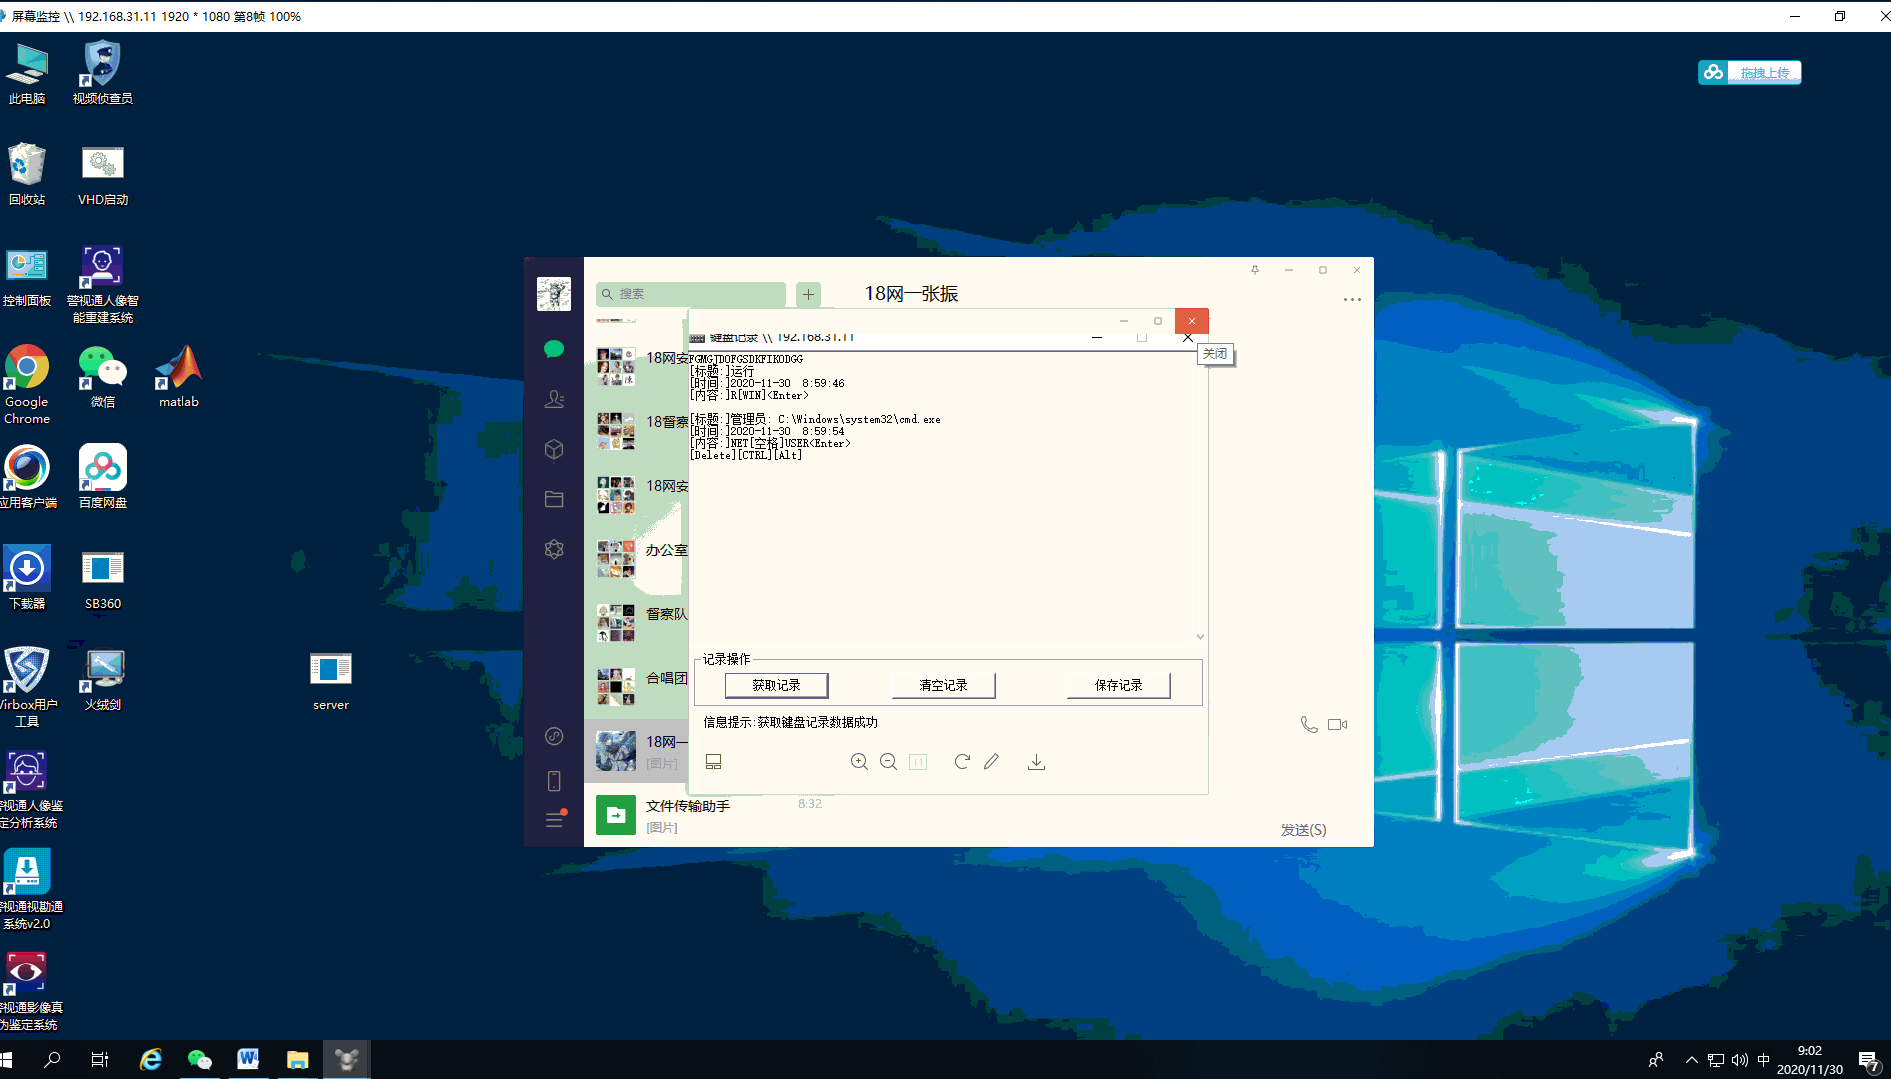Click the 清空记录 button
Image resolution: width=1891 pixels, height=1079 pixels.
[x=943, y=685]
